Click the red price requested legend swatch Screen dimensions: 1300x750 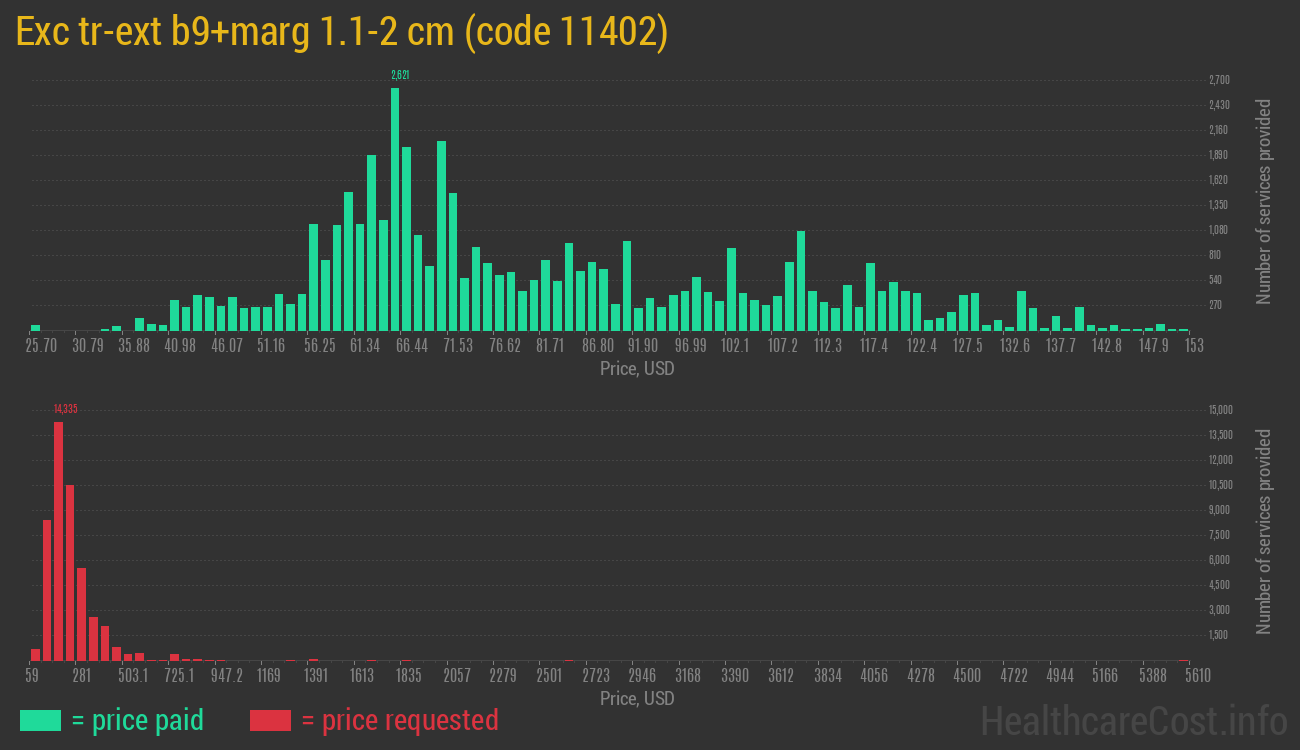point(270,720)
